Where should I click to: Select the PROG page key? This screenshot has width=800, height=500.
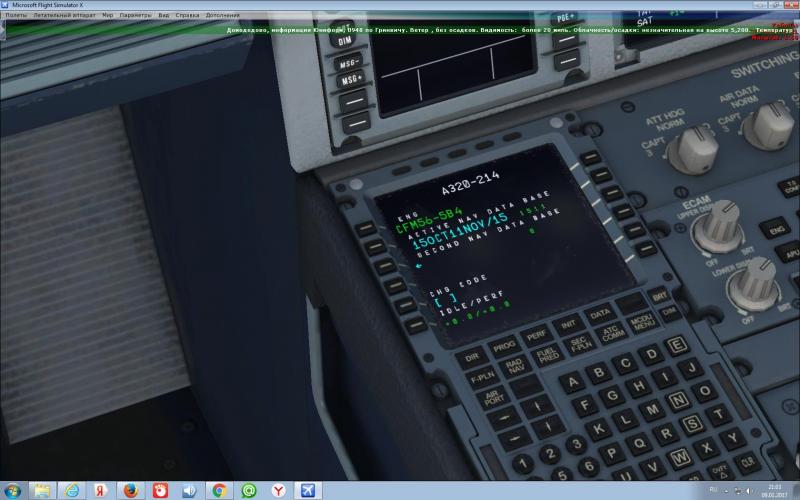tap(503, 347)
